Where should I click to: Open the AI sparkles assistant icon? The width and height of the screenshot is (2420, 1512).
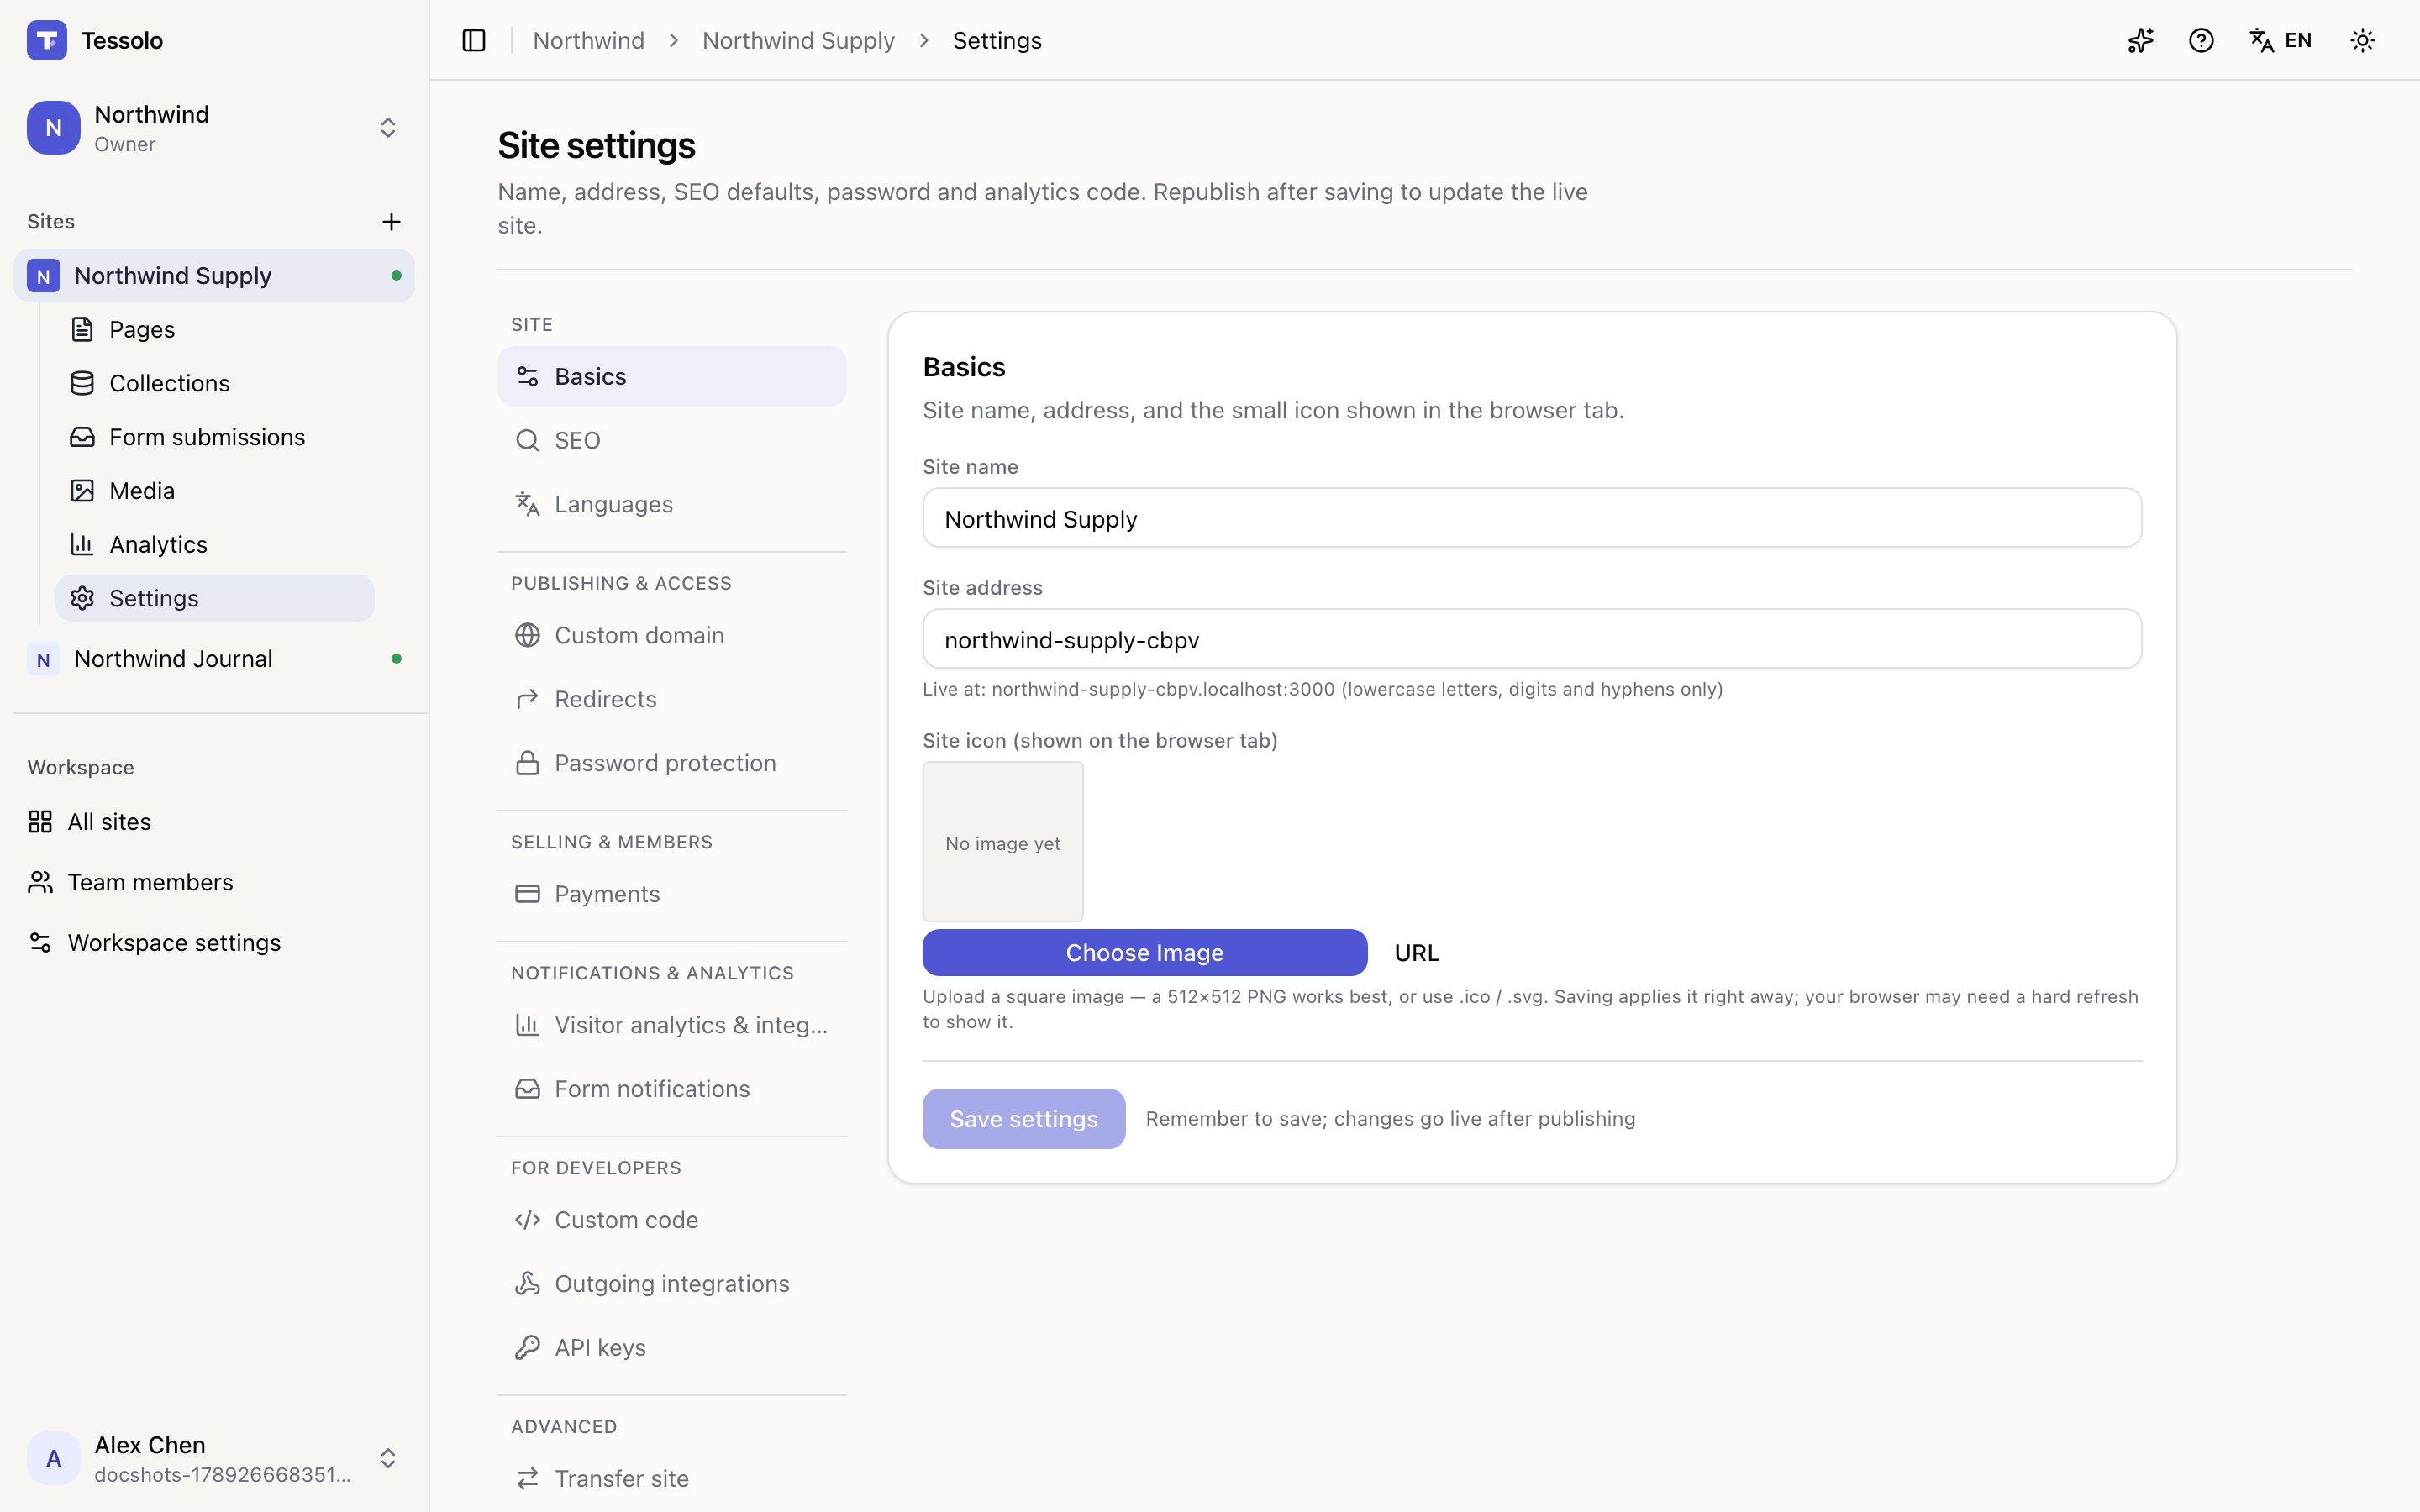[2140, 40]
